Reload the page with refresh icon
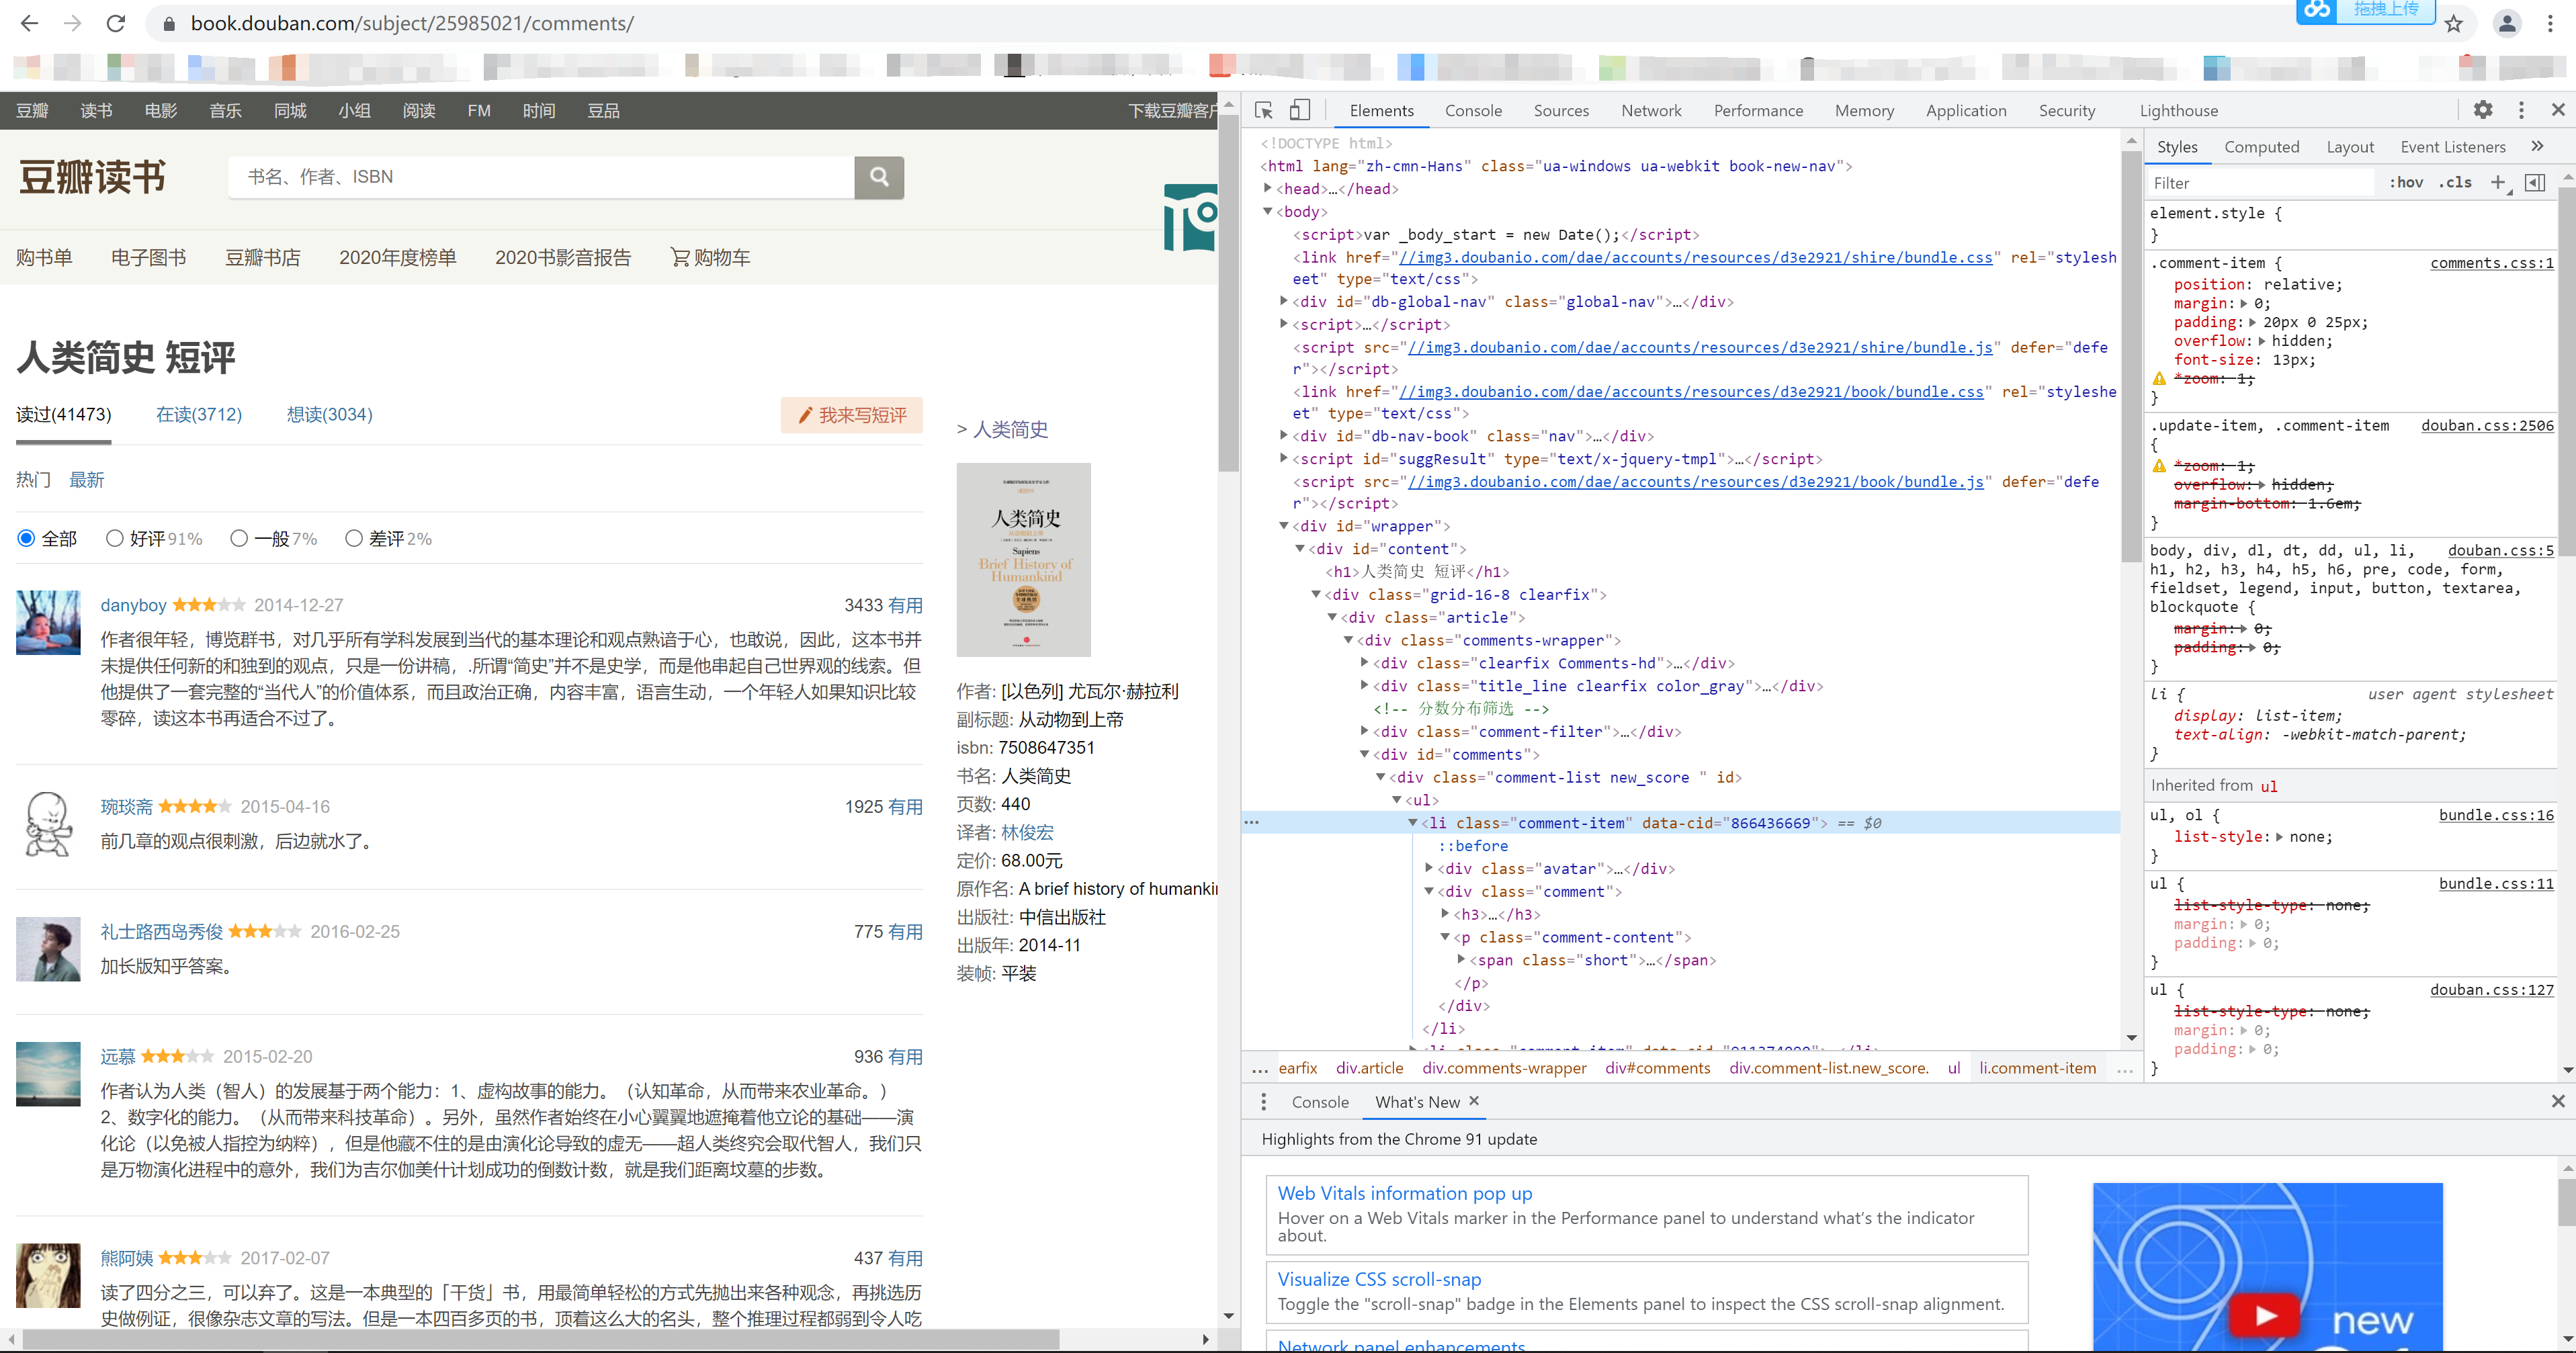The image size is (2576, 1353). (x=116, y=23)
